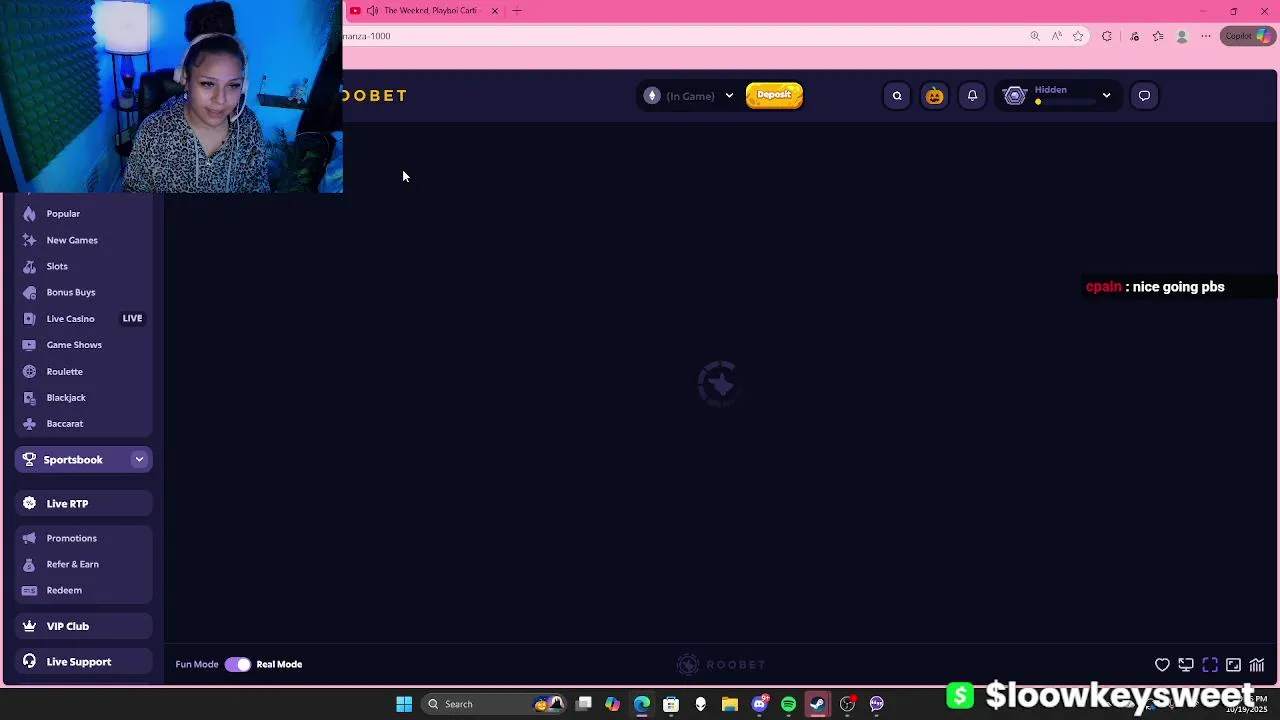Click the Ethereum currency icon
Screen dimensions: 1280x720
pyautogui.click(x=652, y=96)
